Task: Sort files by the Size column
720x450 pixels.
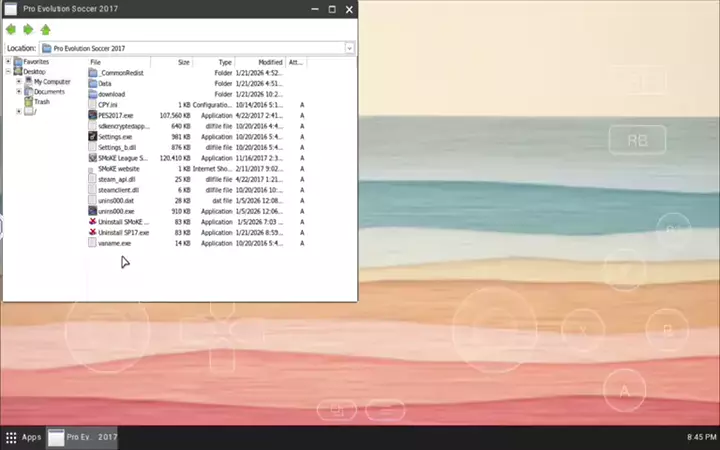Action: 183,62
